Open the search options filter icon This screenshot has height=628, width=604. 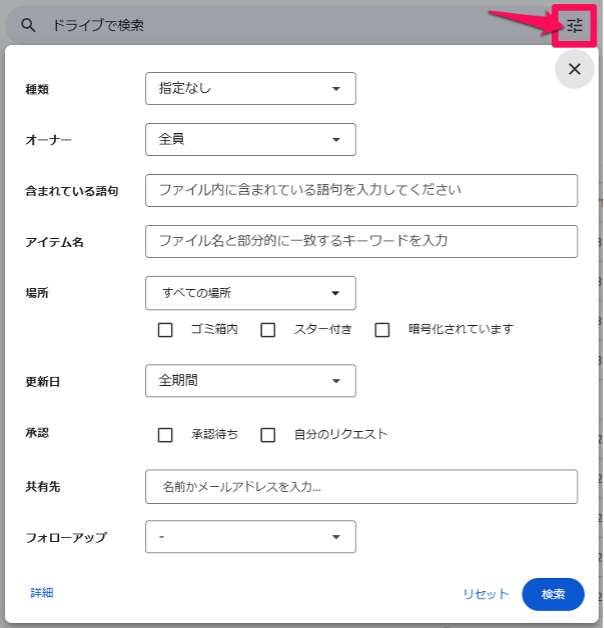[574, 26]
